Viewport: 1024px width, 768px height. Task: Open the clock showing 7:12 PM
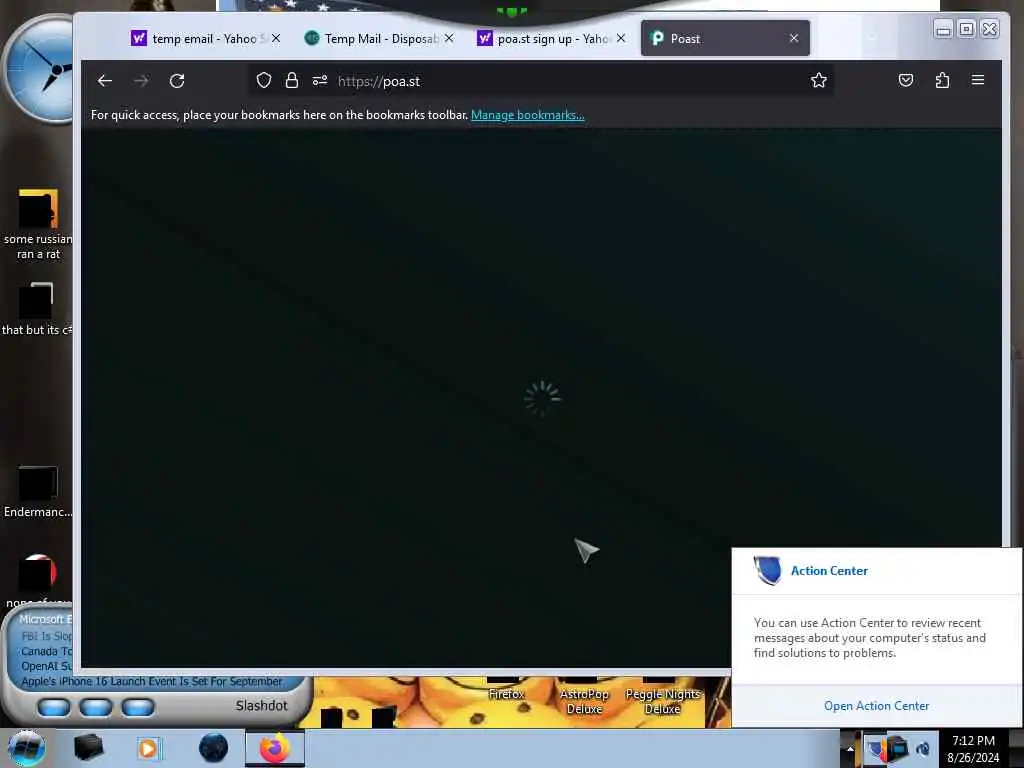[x=973, y=749]
